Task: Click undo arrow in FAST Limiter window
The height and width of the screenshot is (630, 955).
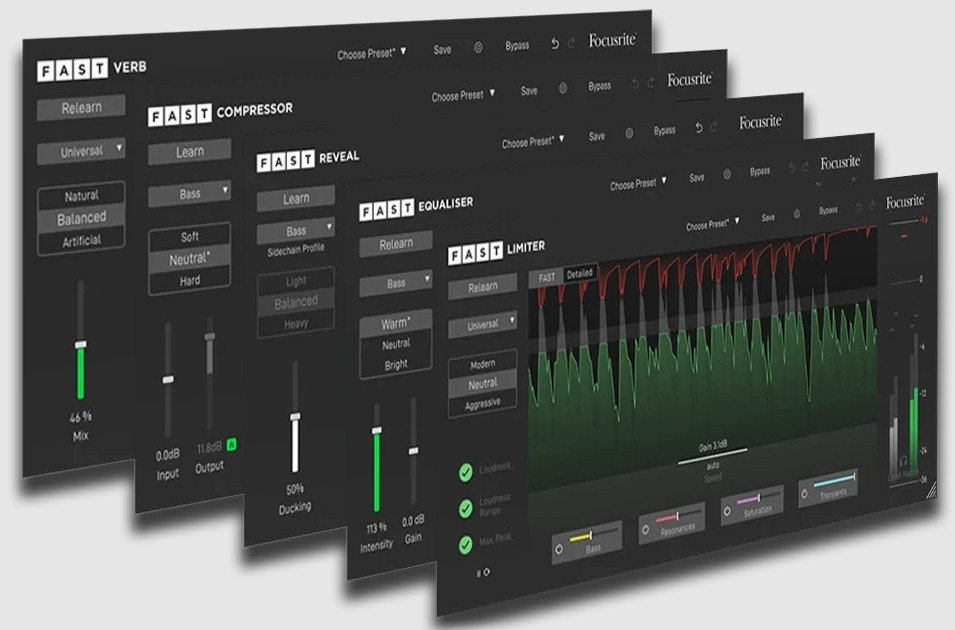Action: [x=859, y=207]
